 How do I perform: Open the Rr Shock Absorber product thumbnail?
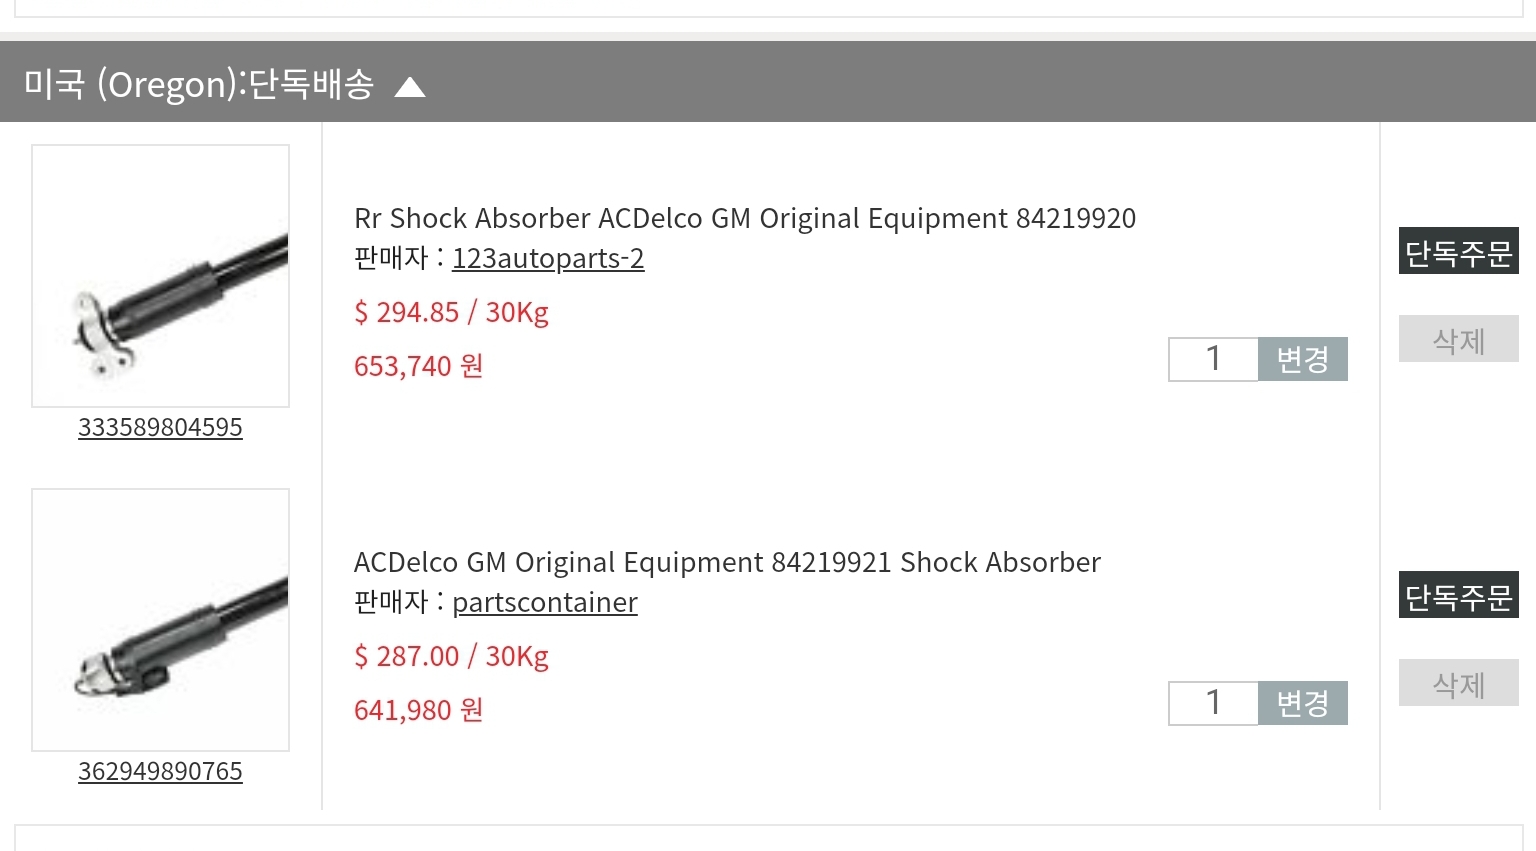[160, 276]
